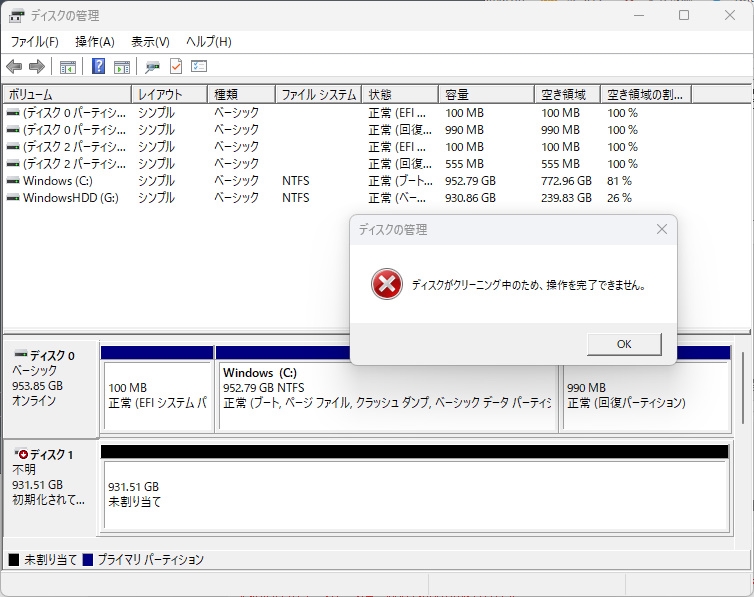754x597 pixels.
Task: Click the 952.79 GB capacity cell
Action: 470,181
